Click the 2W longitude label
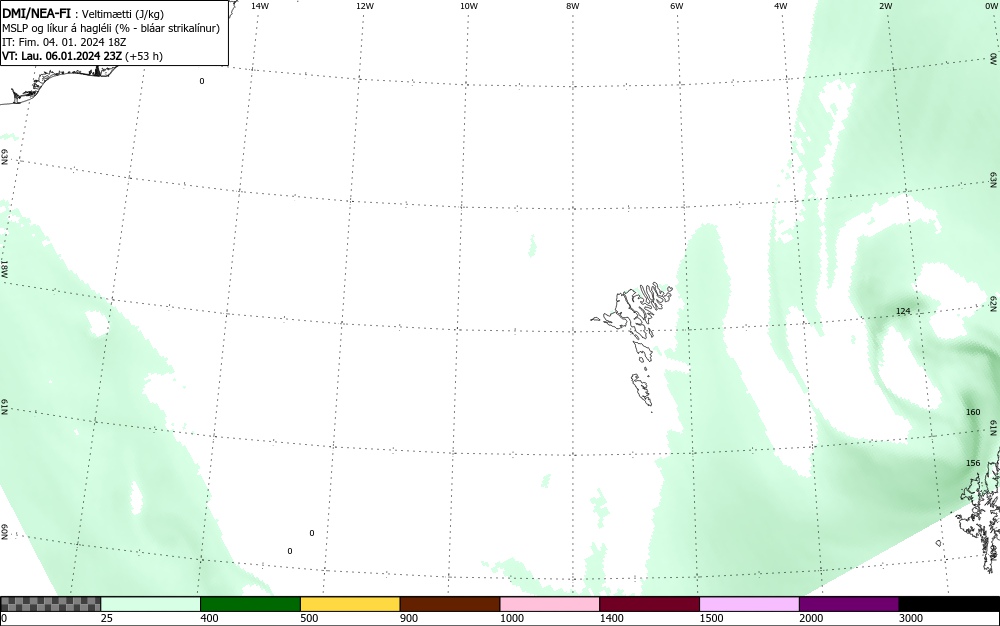Image resolution: width=1000 pixels, height=626 pixels. coord(885,6)
